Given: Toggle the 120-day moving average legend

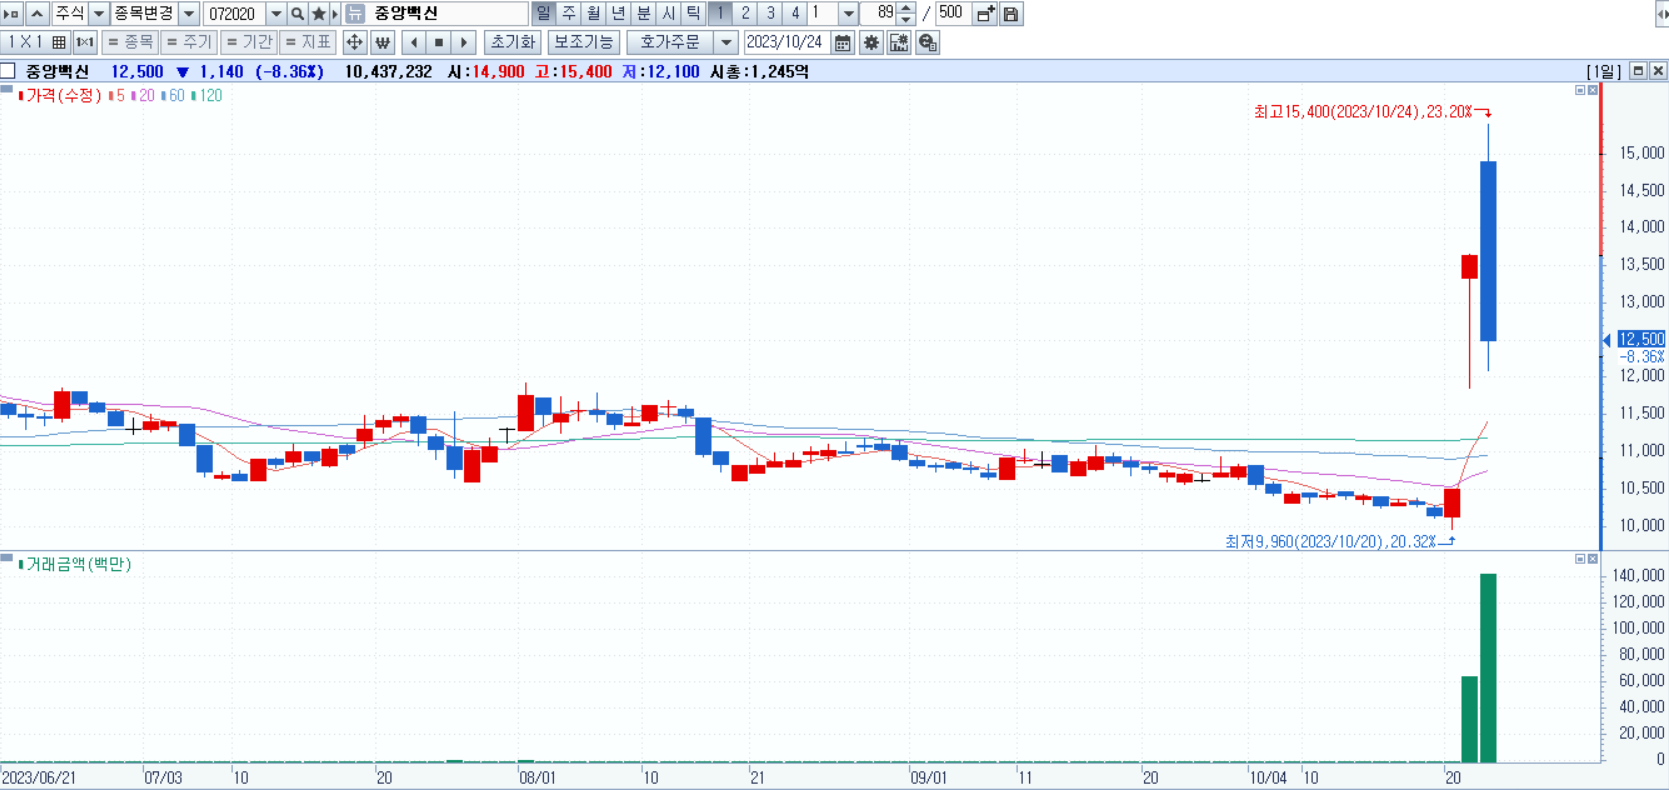Looking at the screenshot, I should click(x=207, y=96).
